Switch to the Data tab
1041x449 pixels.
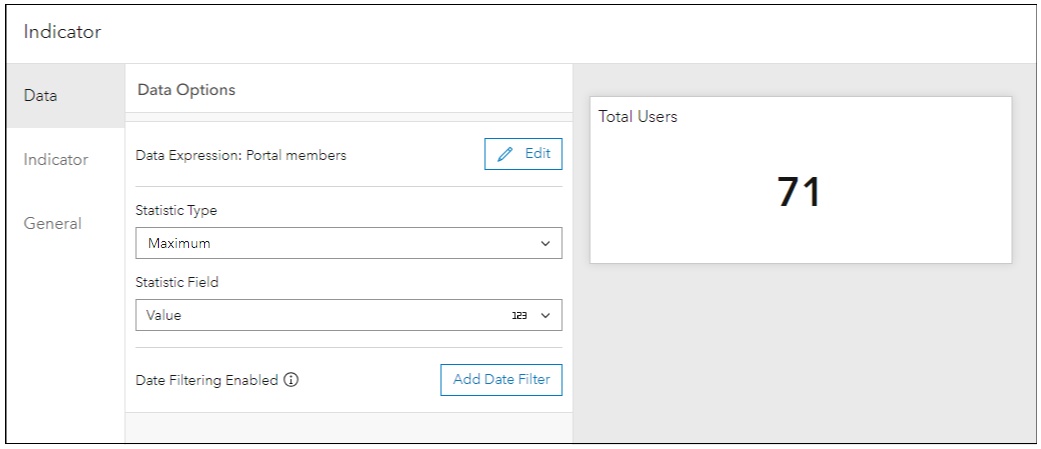click(41, 96)
